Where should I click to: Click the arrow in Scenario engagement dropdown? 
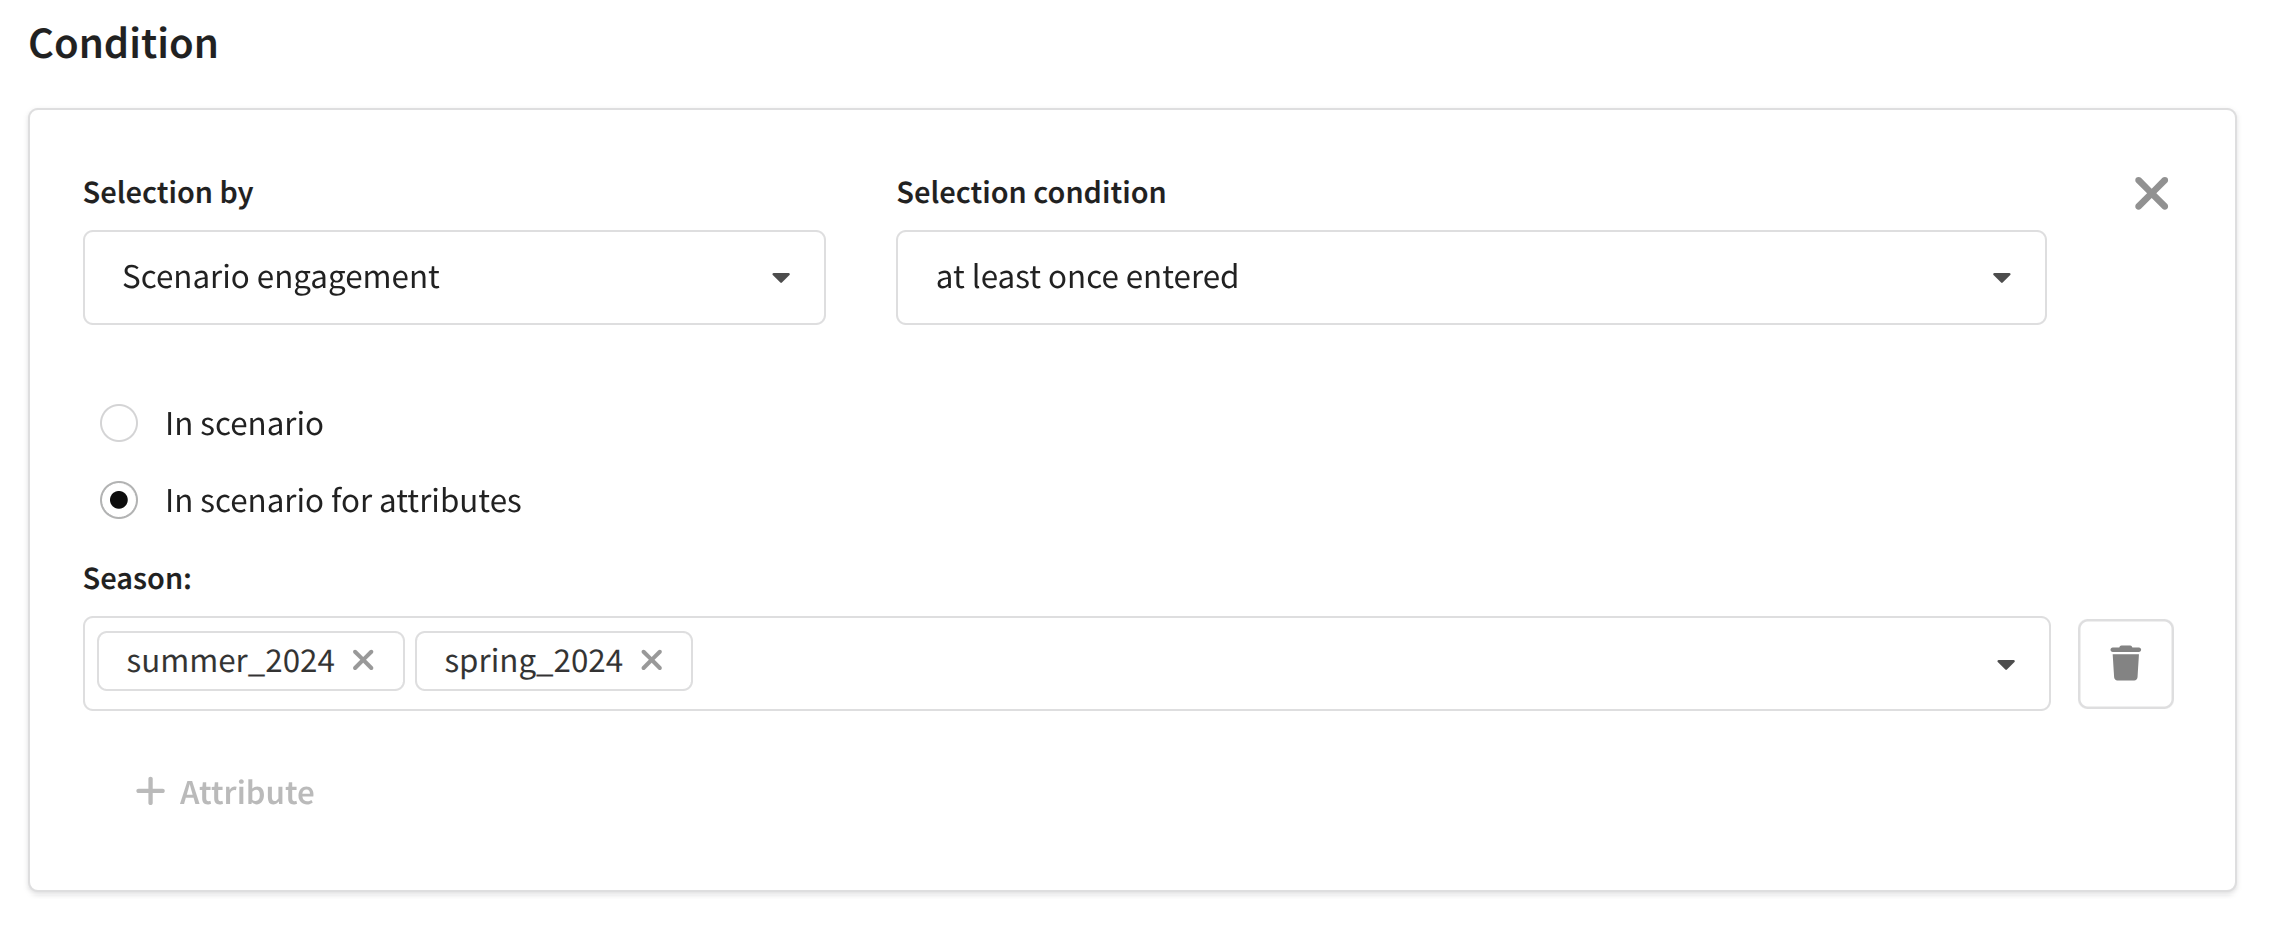(781, 278)
